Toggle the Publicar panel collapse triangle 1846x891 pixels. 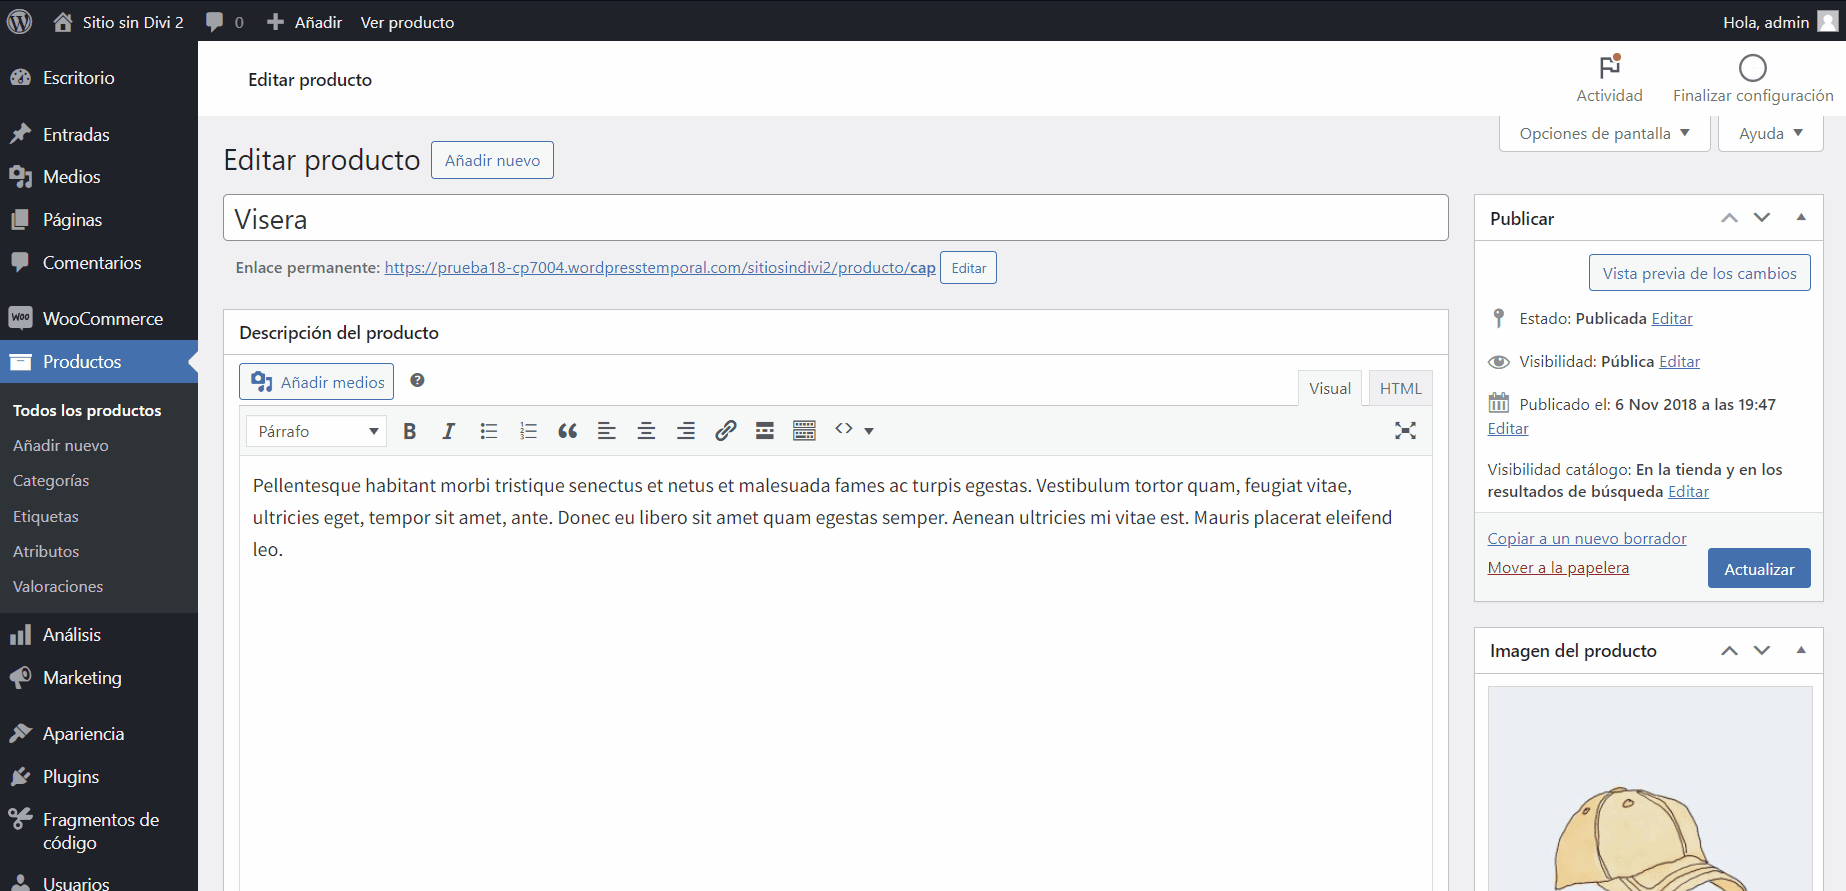pos(1800,218)
